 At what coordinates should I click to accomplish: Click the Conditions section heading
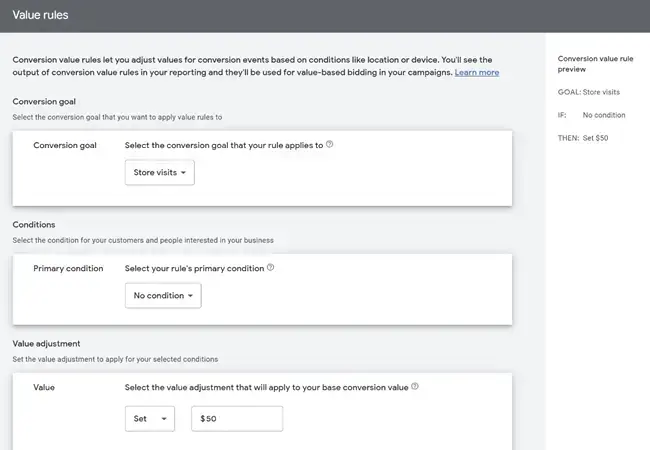(x=34, y=225)
